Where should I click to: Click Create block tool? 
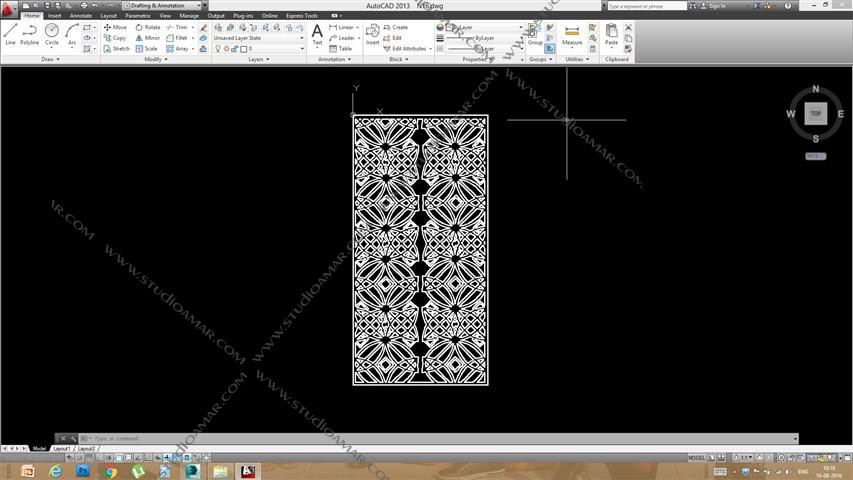(395, 27)
